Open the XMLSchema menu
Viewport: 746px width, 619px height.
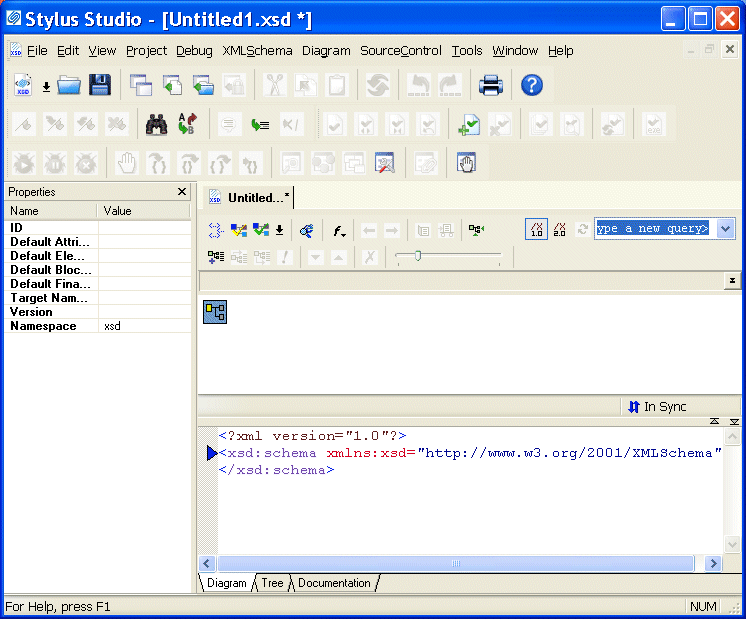coord(257,51)
